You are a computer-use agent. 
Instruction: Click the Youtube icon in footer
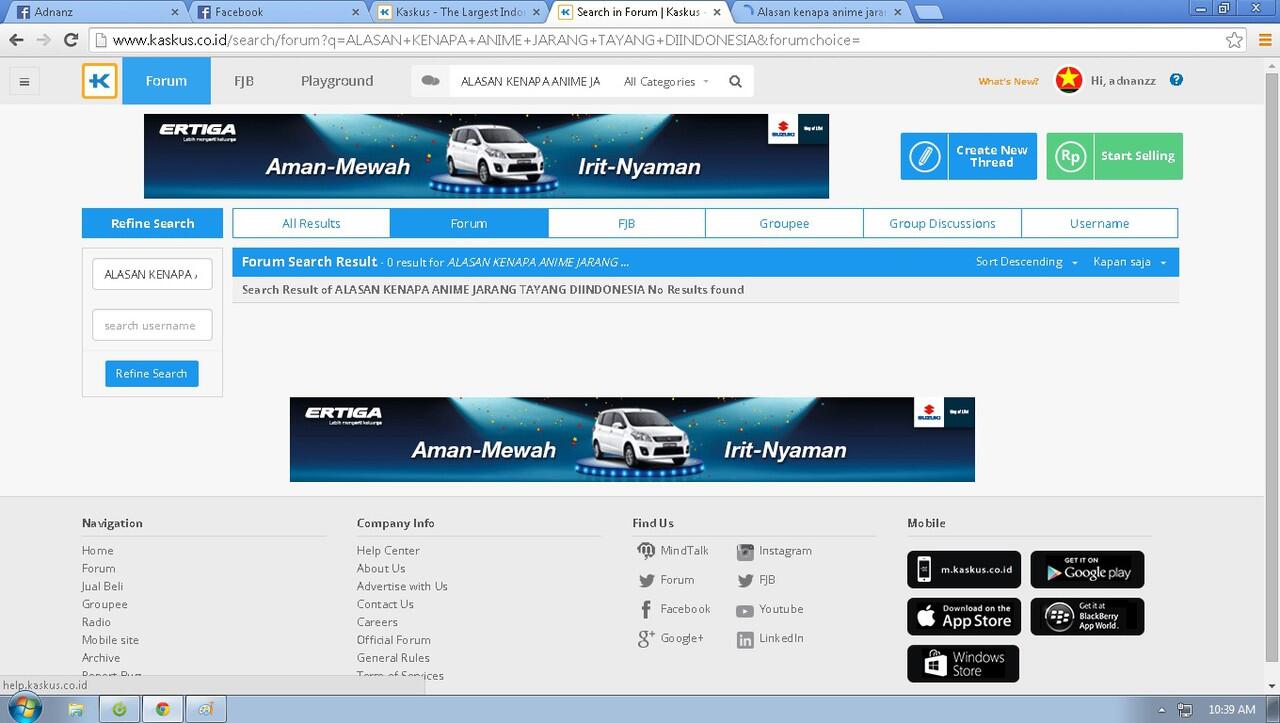[x=745, y=610]
